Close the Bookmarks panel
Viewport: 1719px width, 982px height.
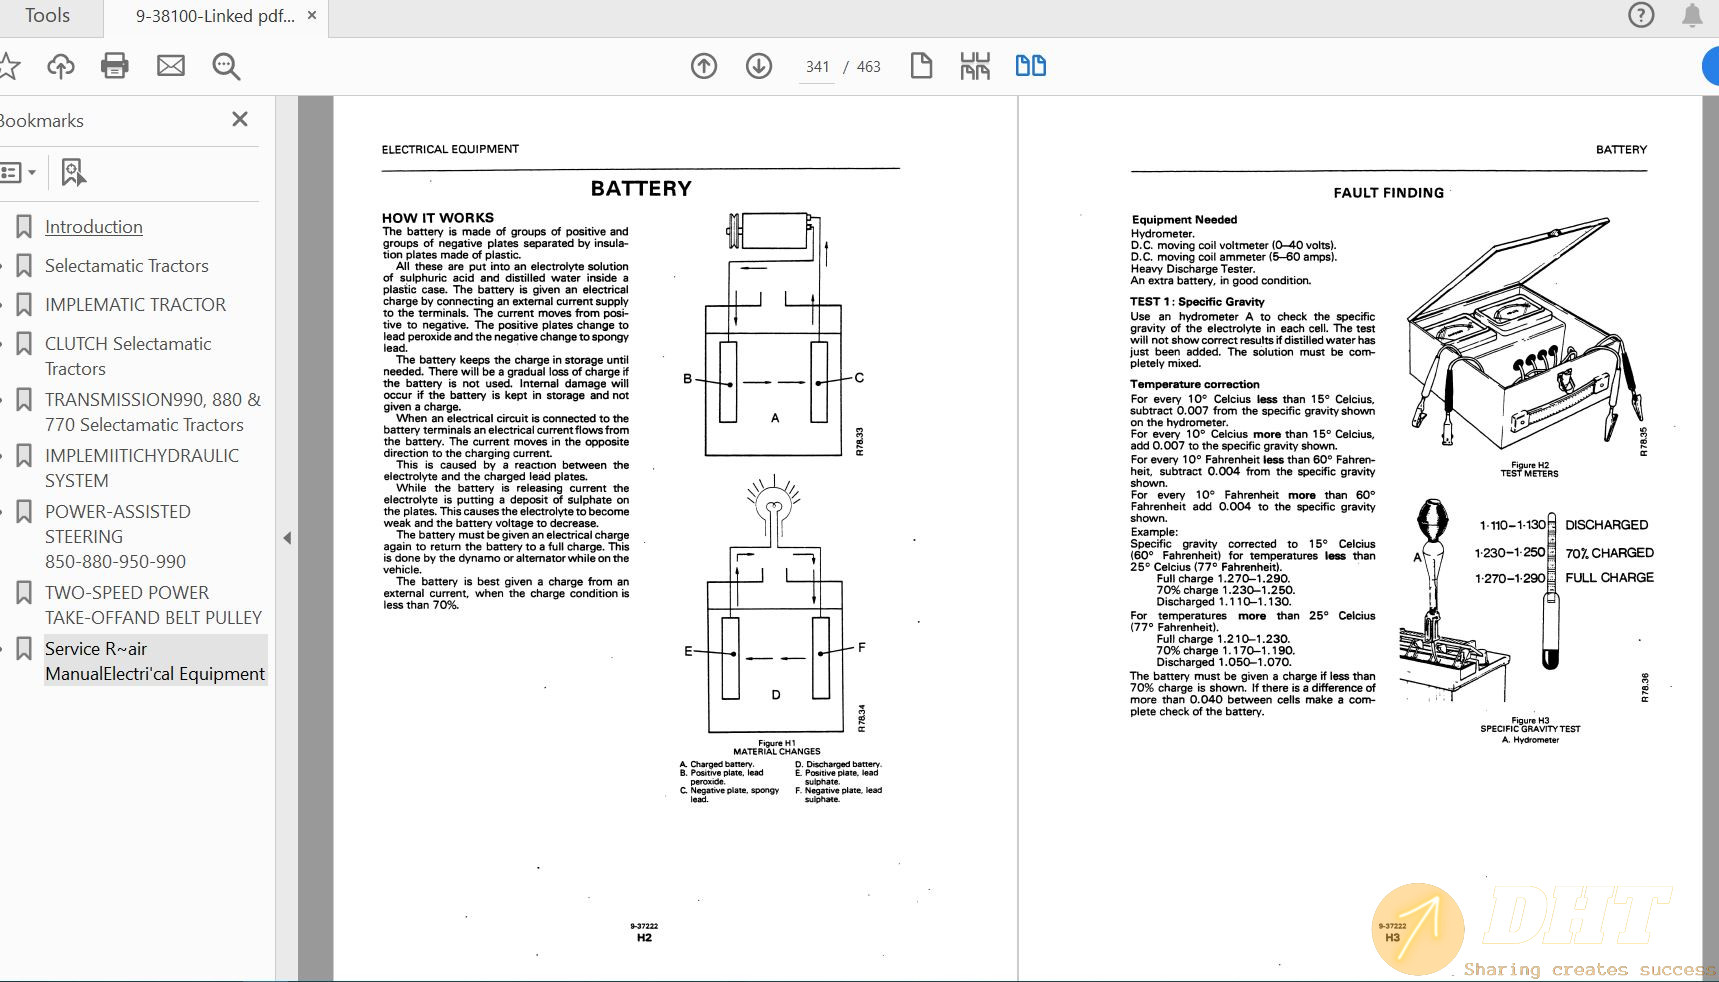point(239,119)
